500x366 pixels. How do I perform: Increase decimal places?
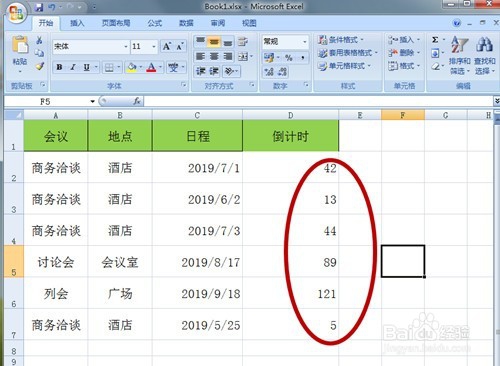point(269,71)
